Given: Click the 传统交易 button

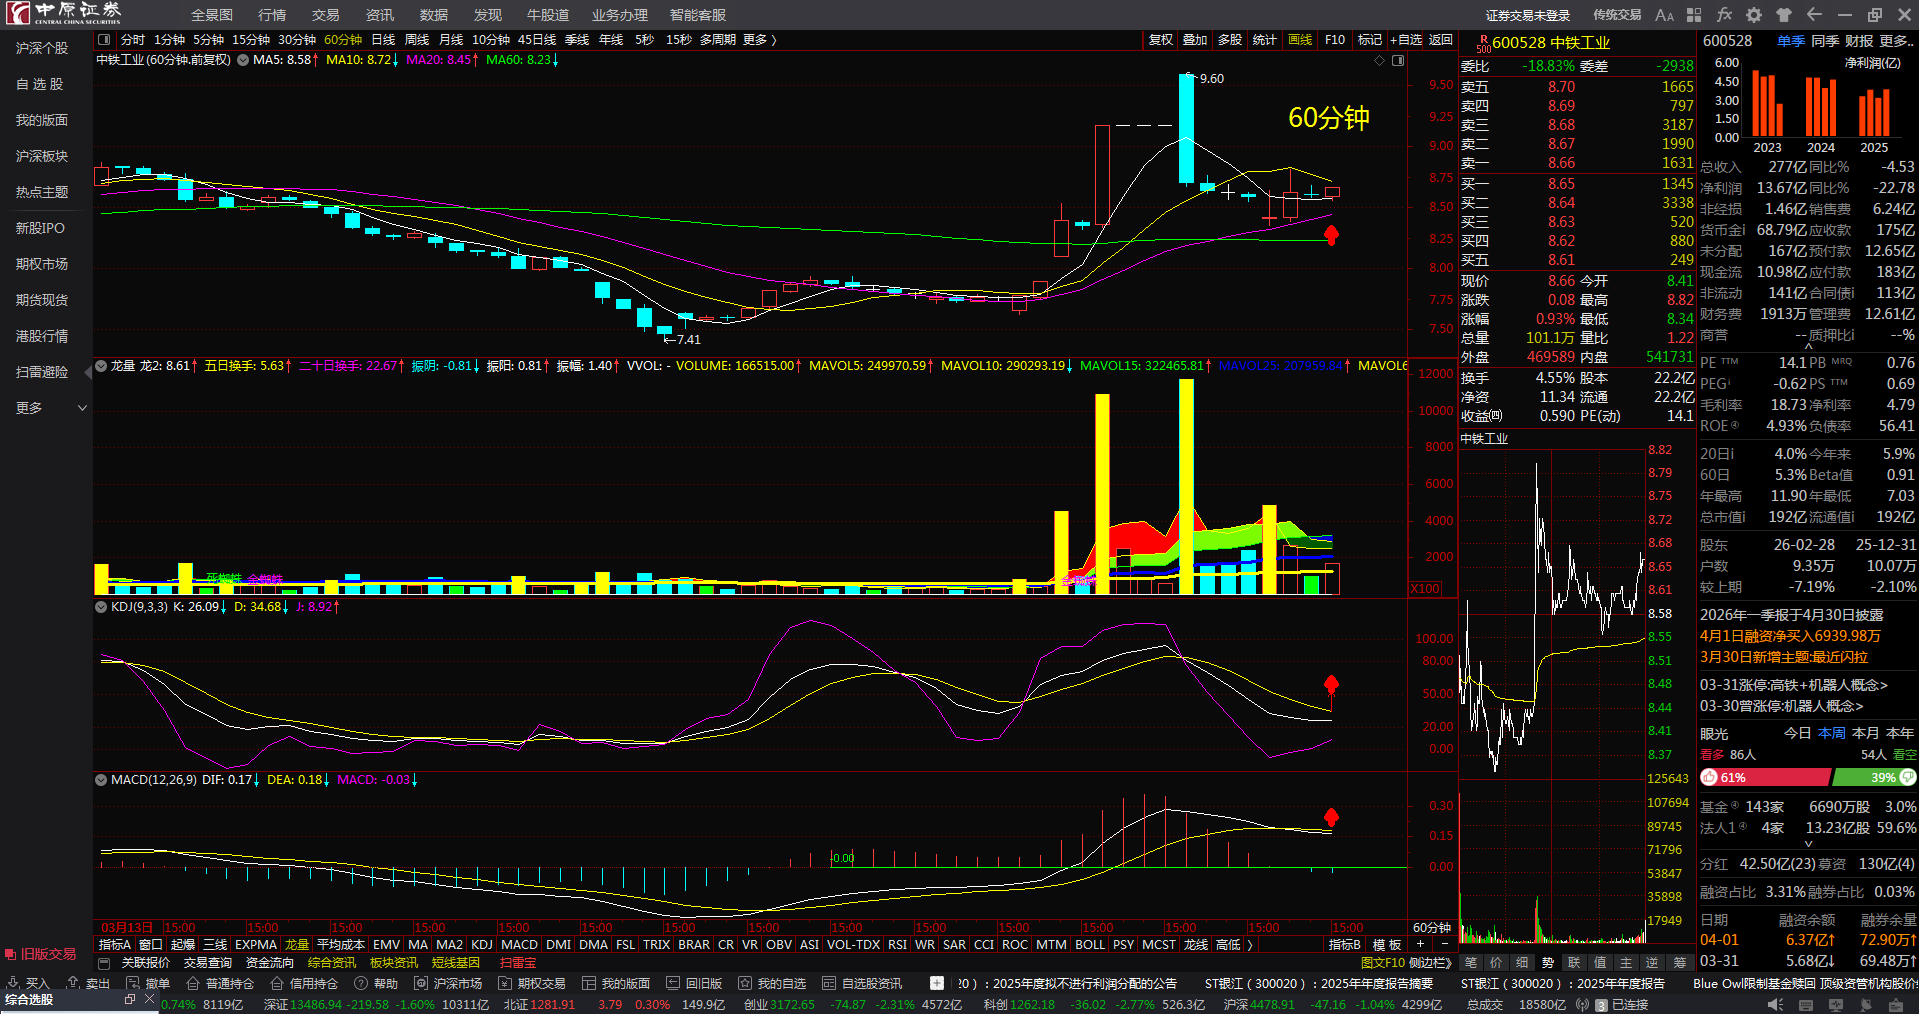Looking at the screenshot, I should click(x=1617, y=15).
